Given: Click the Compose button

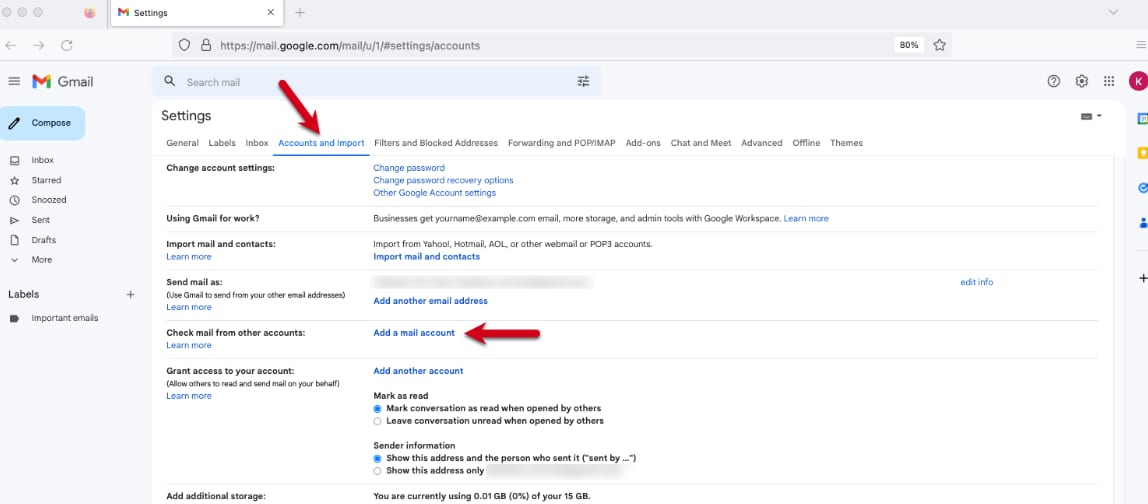Looking at the screenshot, I should (42, 123).
